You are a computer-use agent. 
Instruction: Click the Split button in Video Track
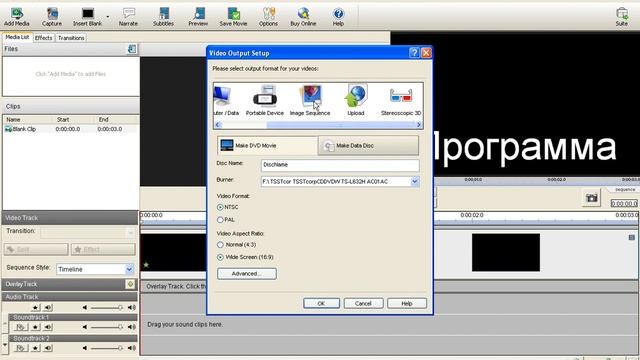click(36, 249)
